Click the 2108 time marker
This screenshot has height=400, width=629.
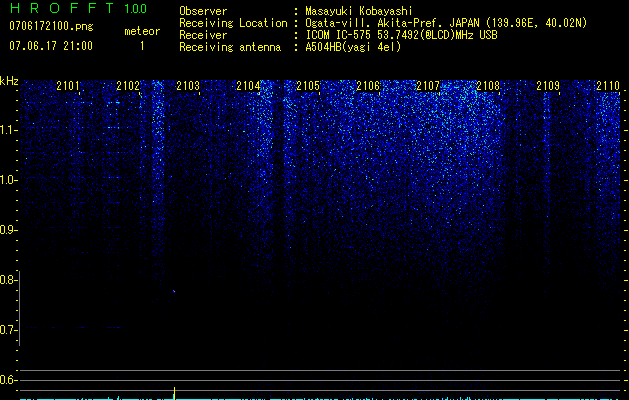tap(488, 86)
